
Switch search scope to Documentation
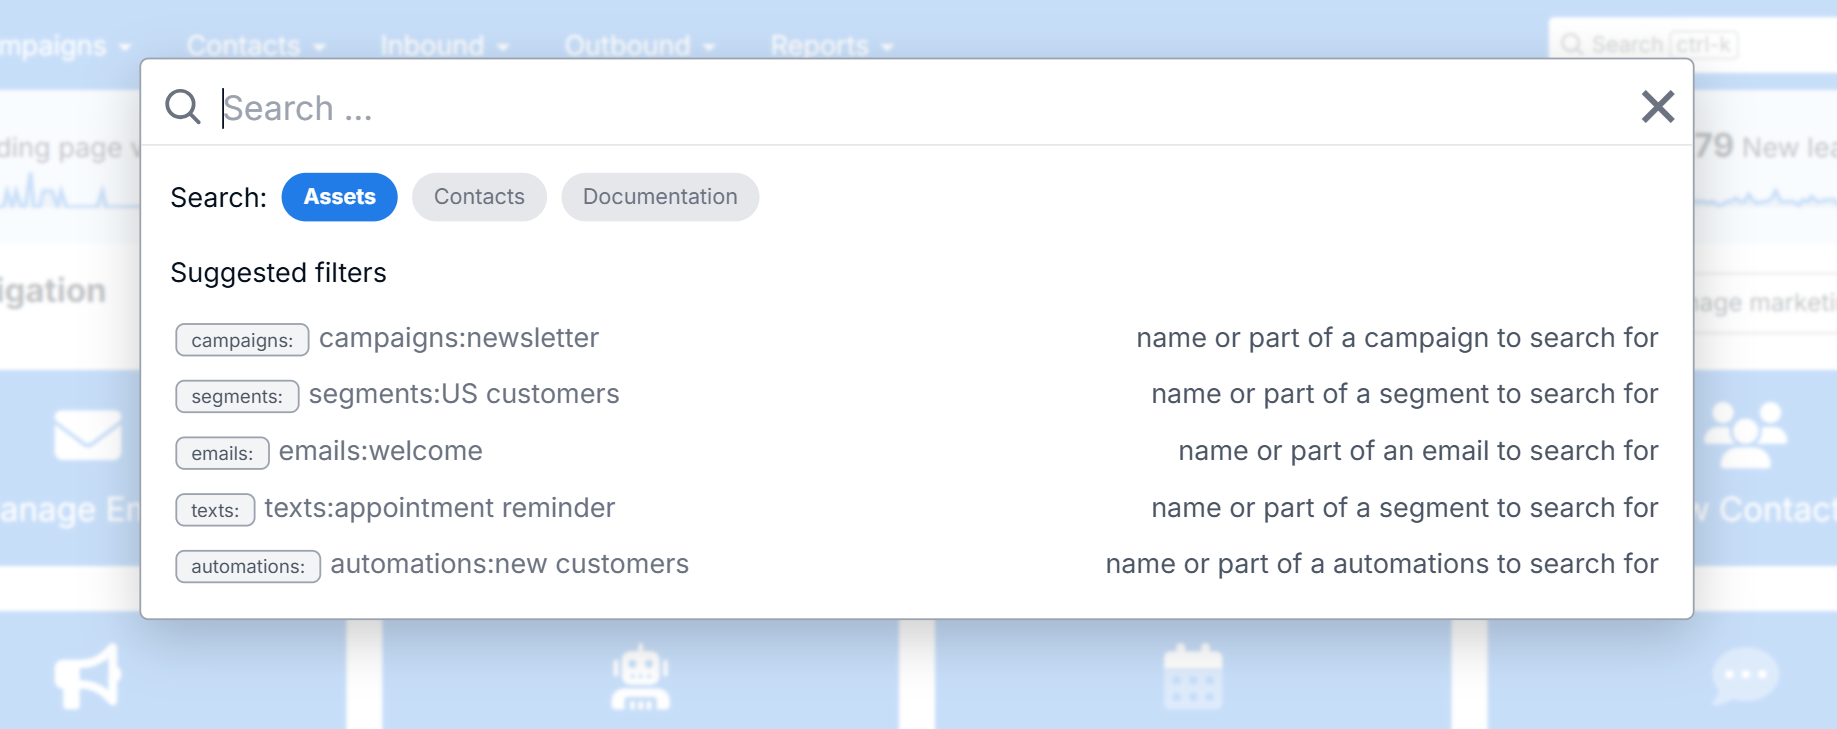[x=660, y=197]
